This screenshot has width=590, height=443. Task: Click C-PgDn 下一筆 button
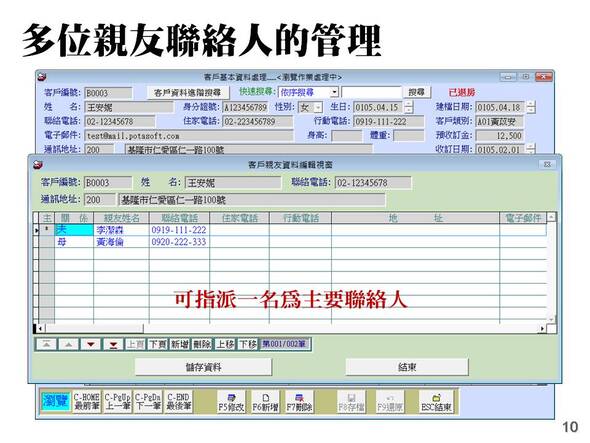coord(148,401)
